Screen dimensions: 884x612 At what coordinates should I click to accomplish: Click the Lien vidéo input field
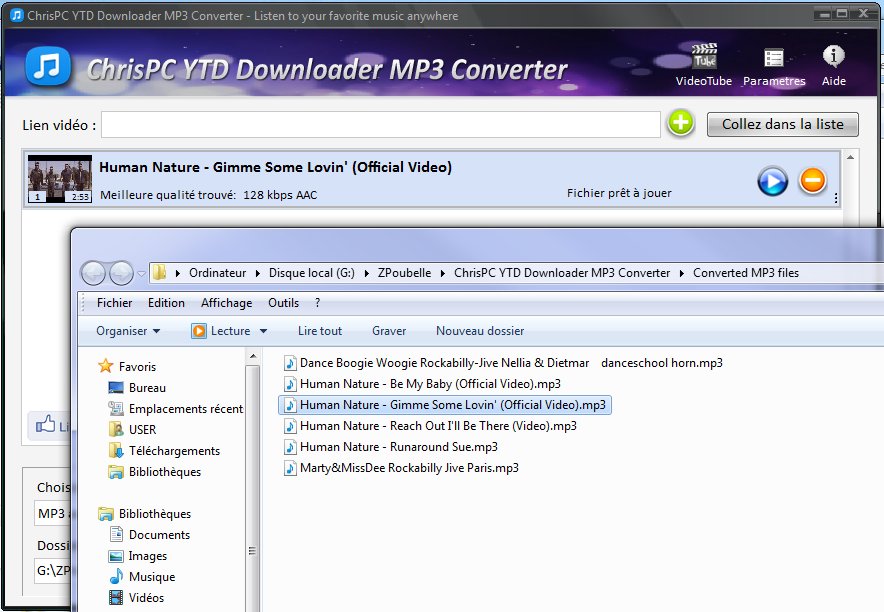(x=381, y=125)
